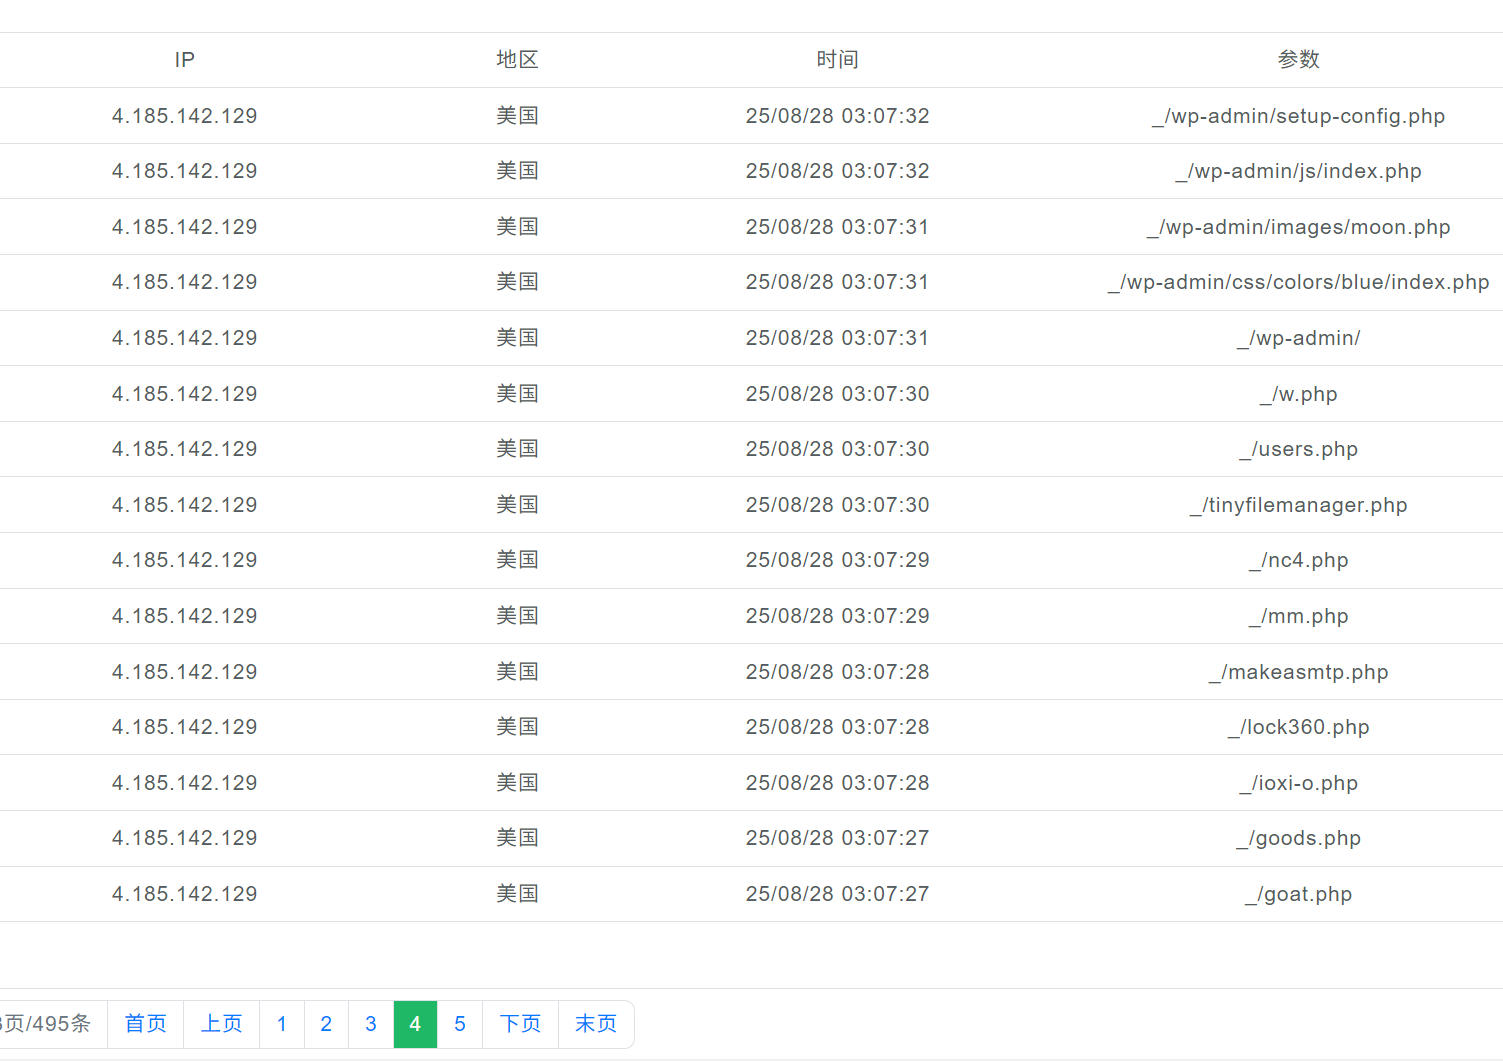Screen dimensions: 1503x1061
Task: Select the 美国 region cell in the top row
Action: click(517, 115)
